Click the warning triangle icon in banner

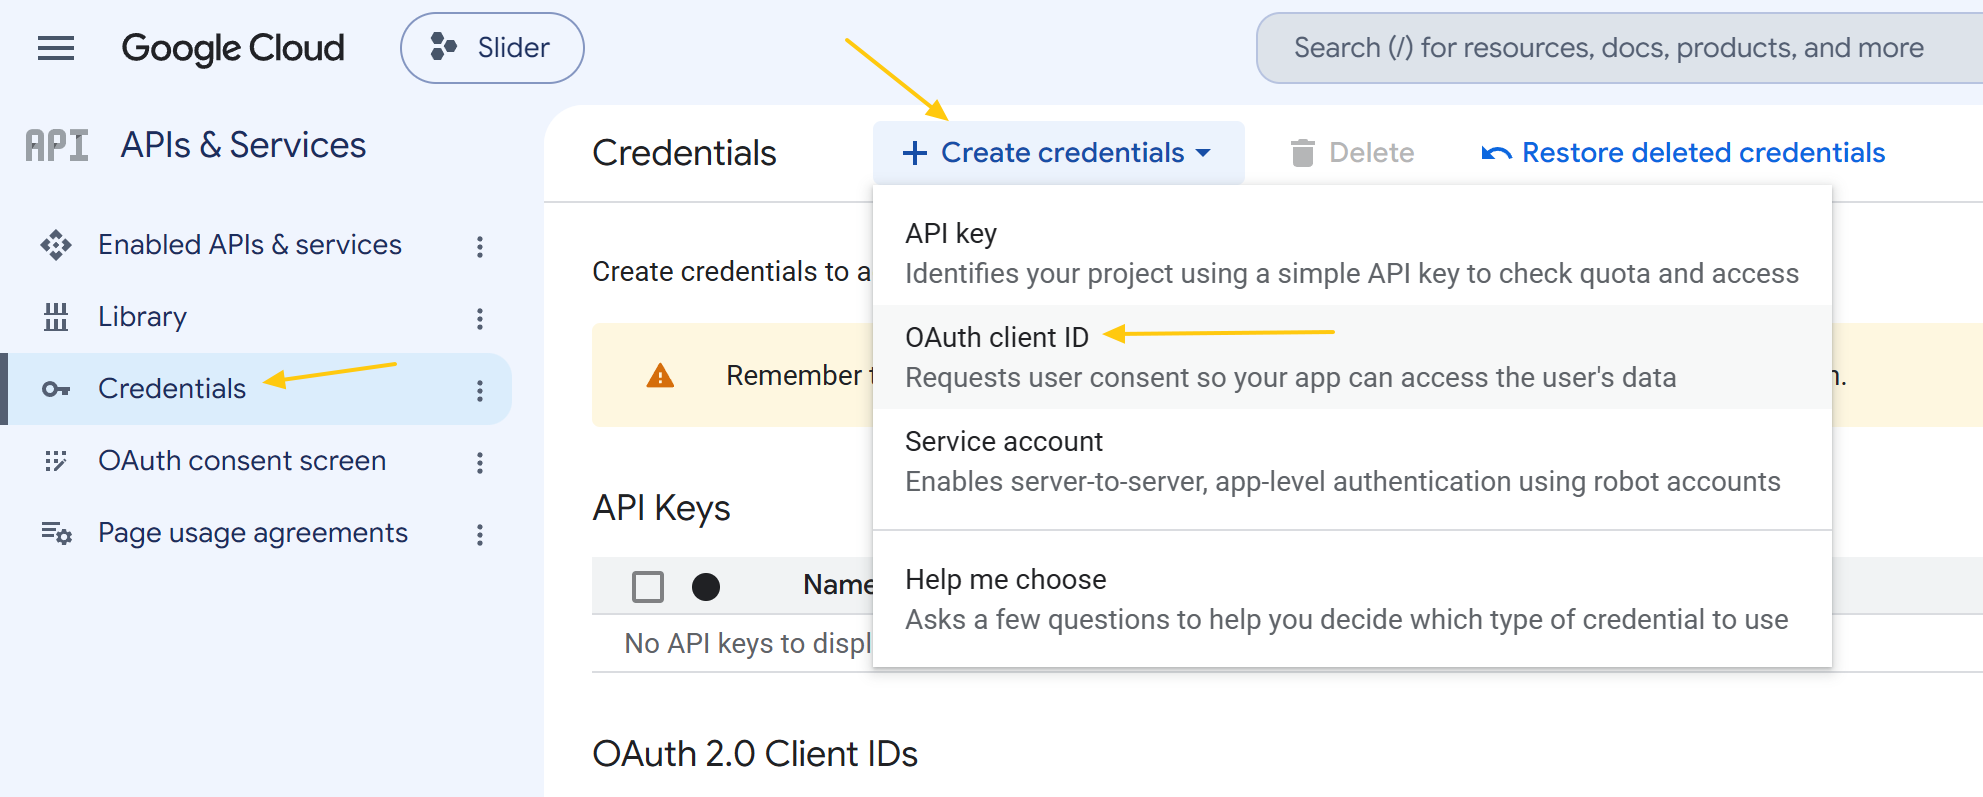pyautogui.click(x=660, y=376)
